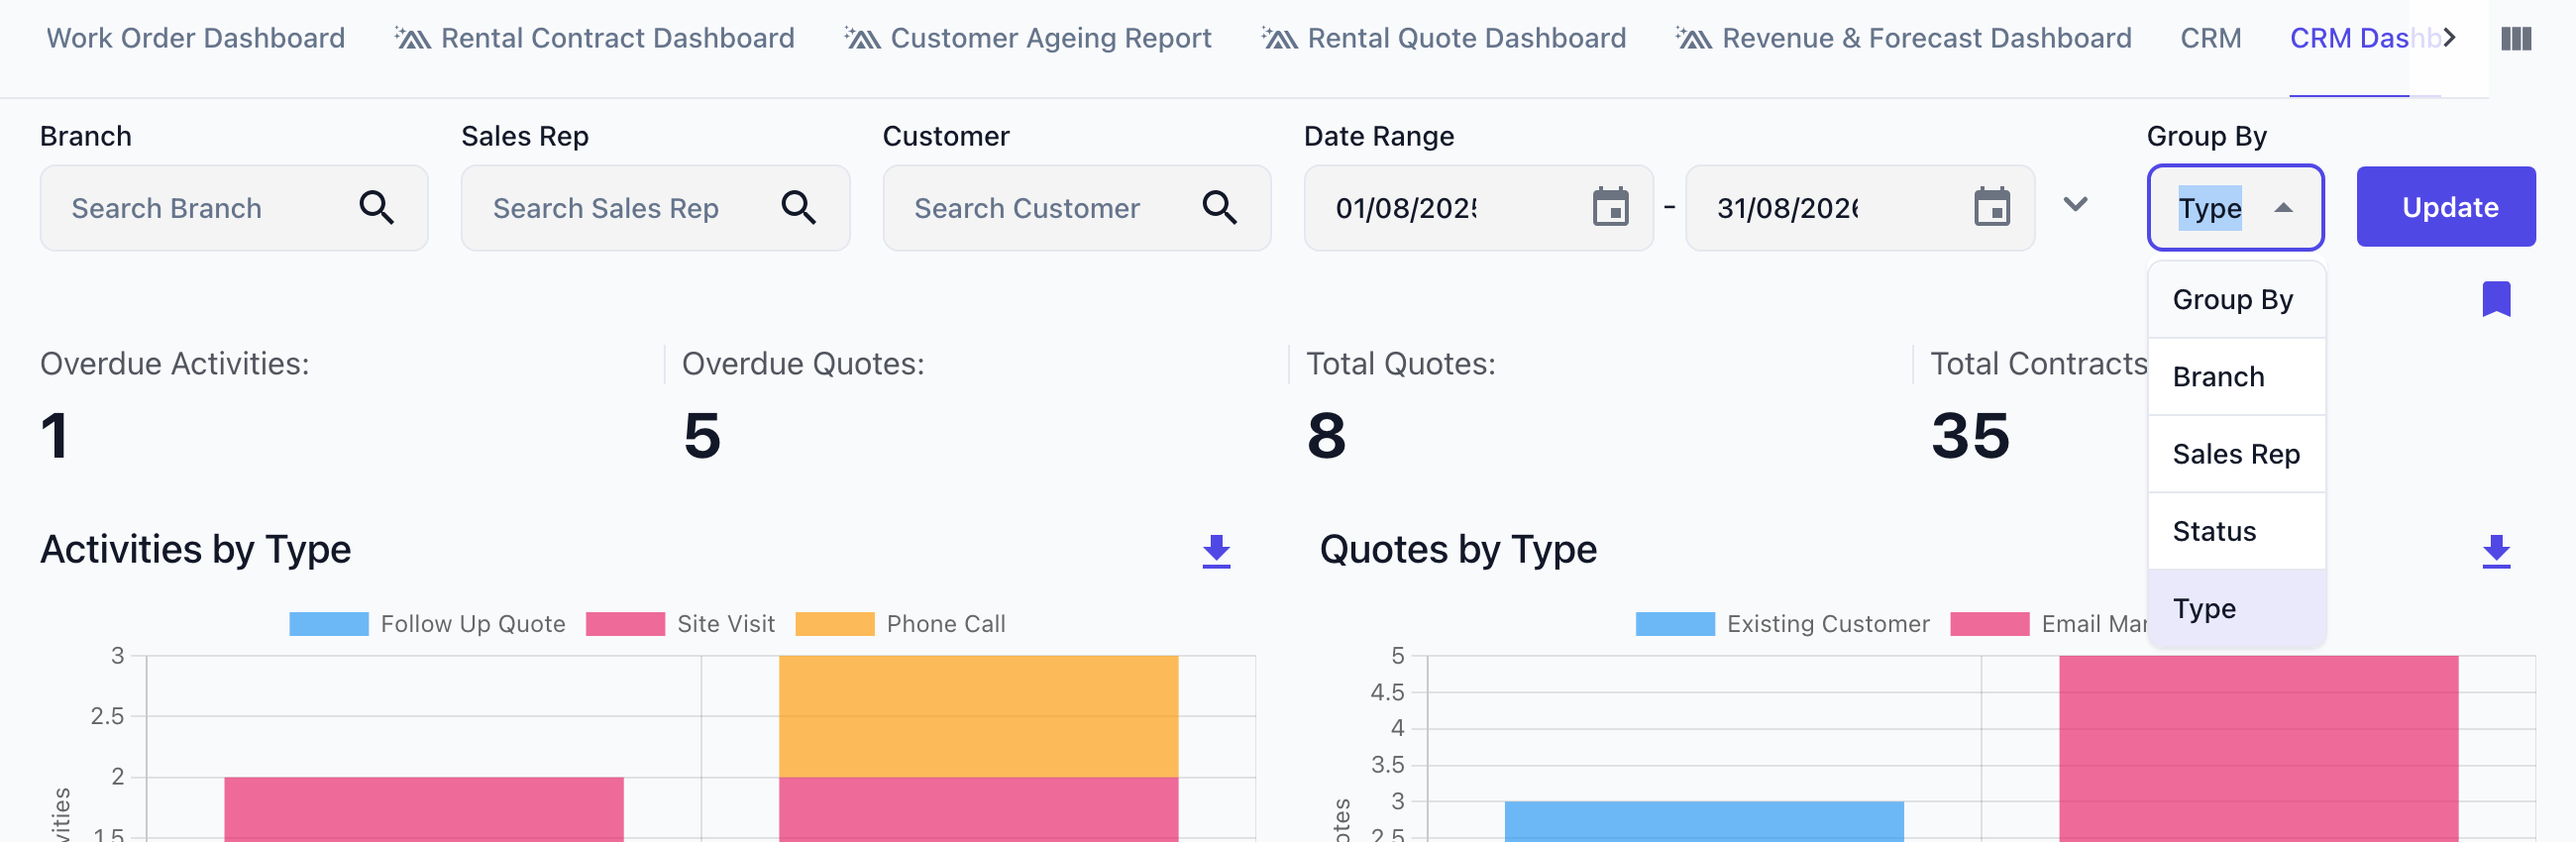
Task: Click the Customer search magnifier icon
Action: (1219, 207)
